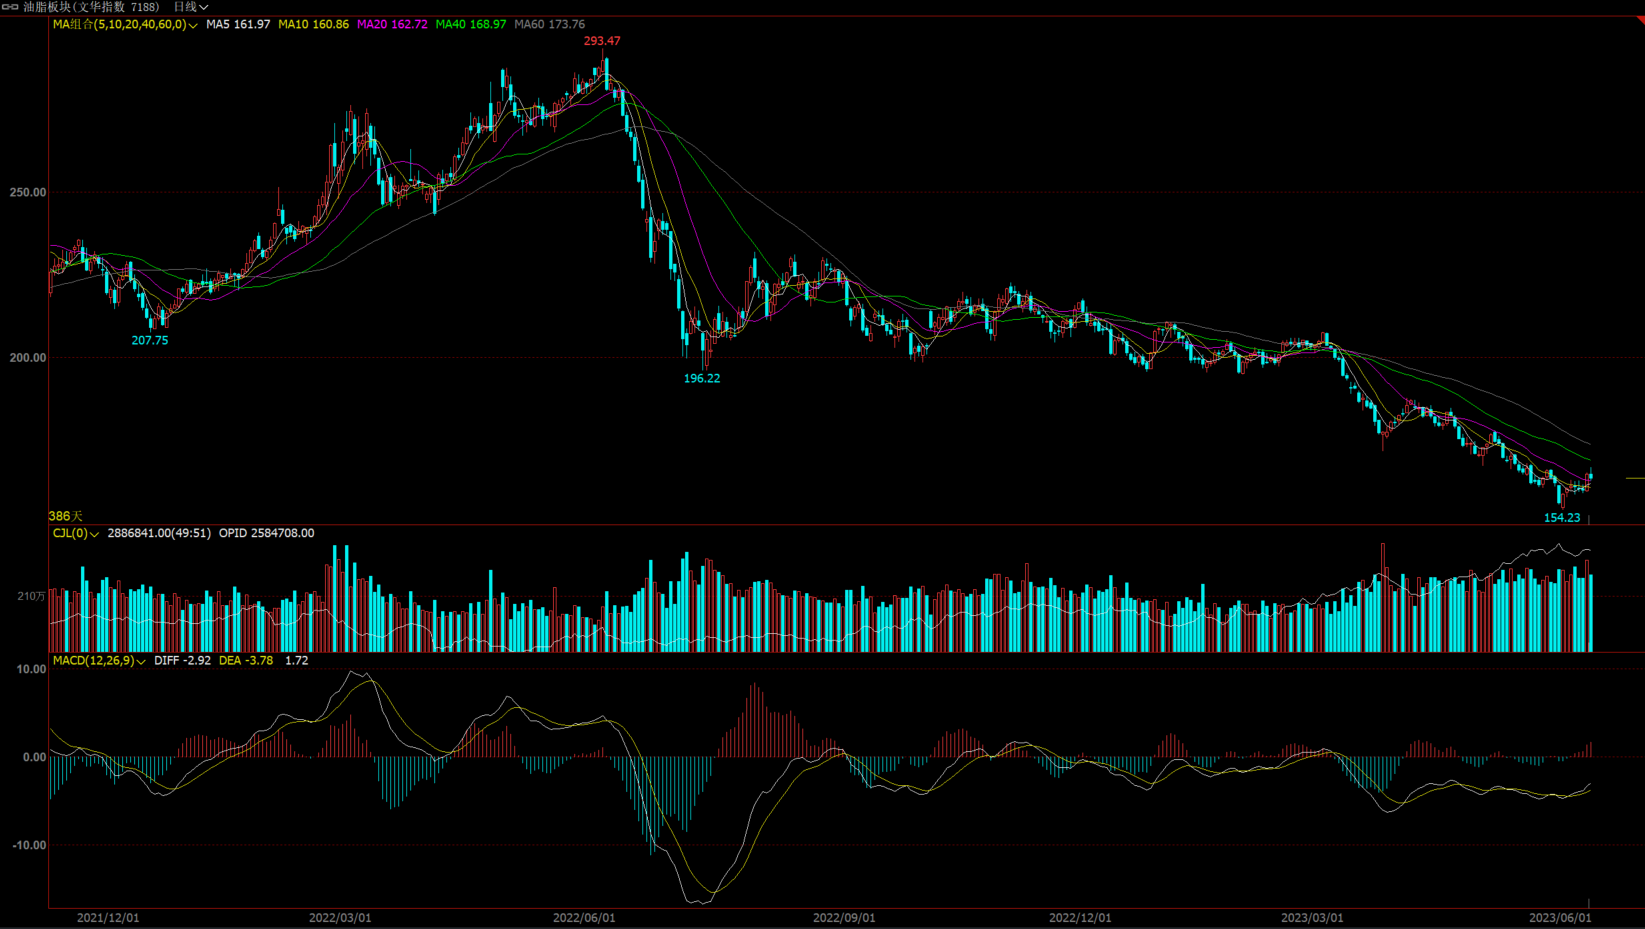Click the OPID 2584708.00 open interest value

pyautogui.click(x=267, y=533)
